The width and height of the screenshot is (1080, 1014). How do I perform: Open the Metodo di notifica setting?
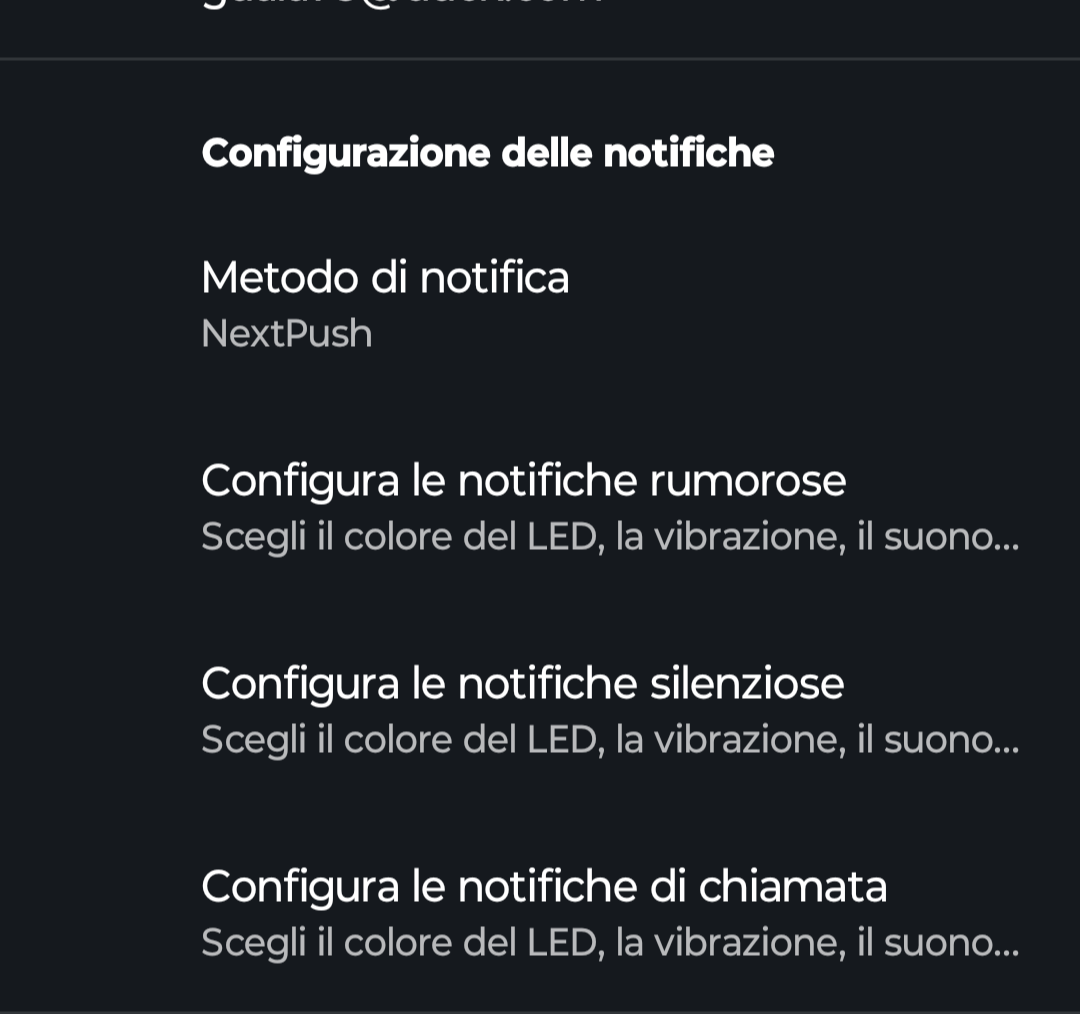tap(540, 304)
